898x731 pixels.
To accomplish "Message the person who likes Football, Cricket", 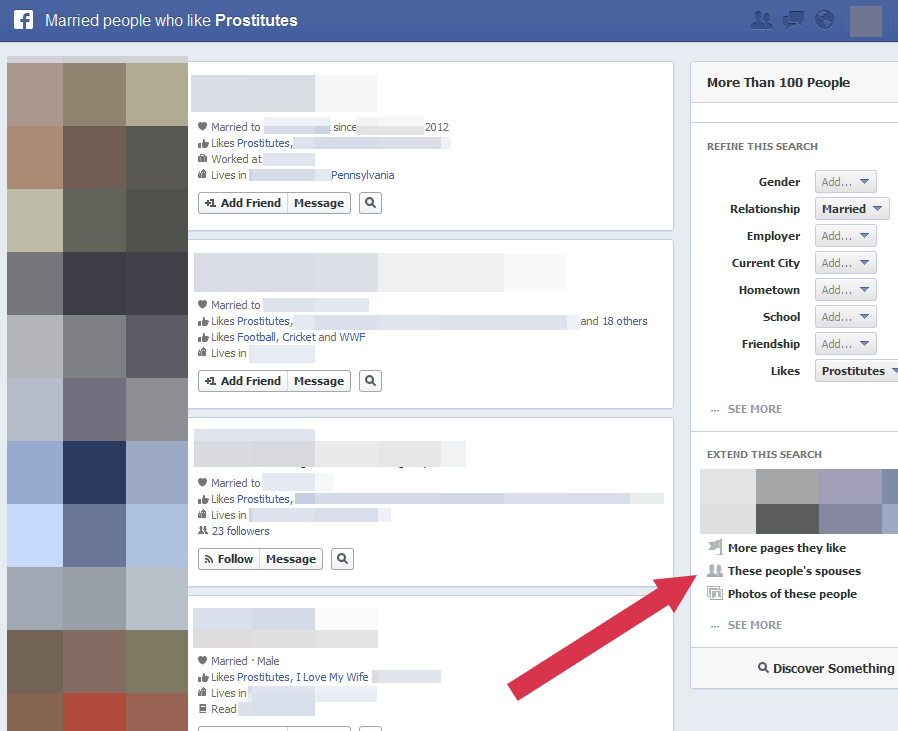I will tap(319, 381).
